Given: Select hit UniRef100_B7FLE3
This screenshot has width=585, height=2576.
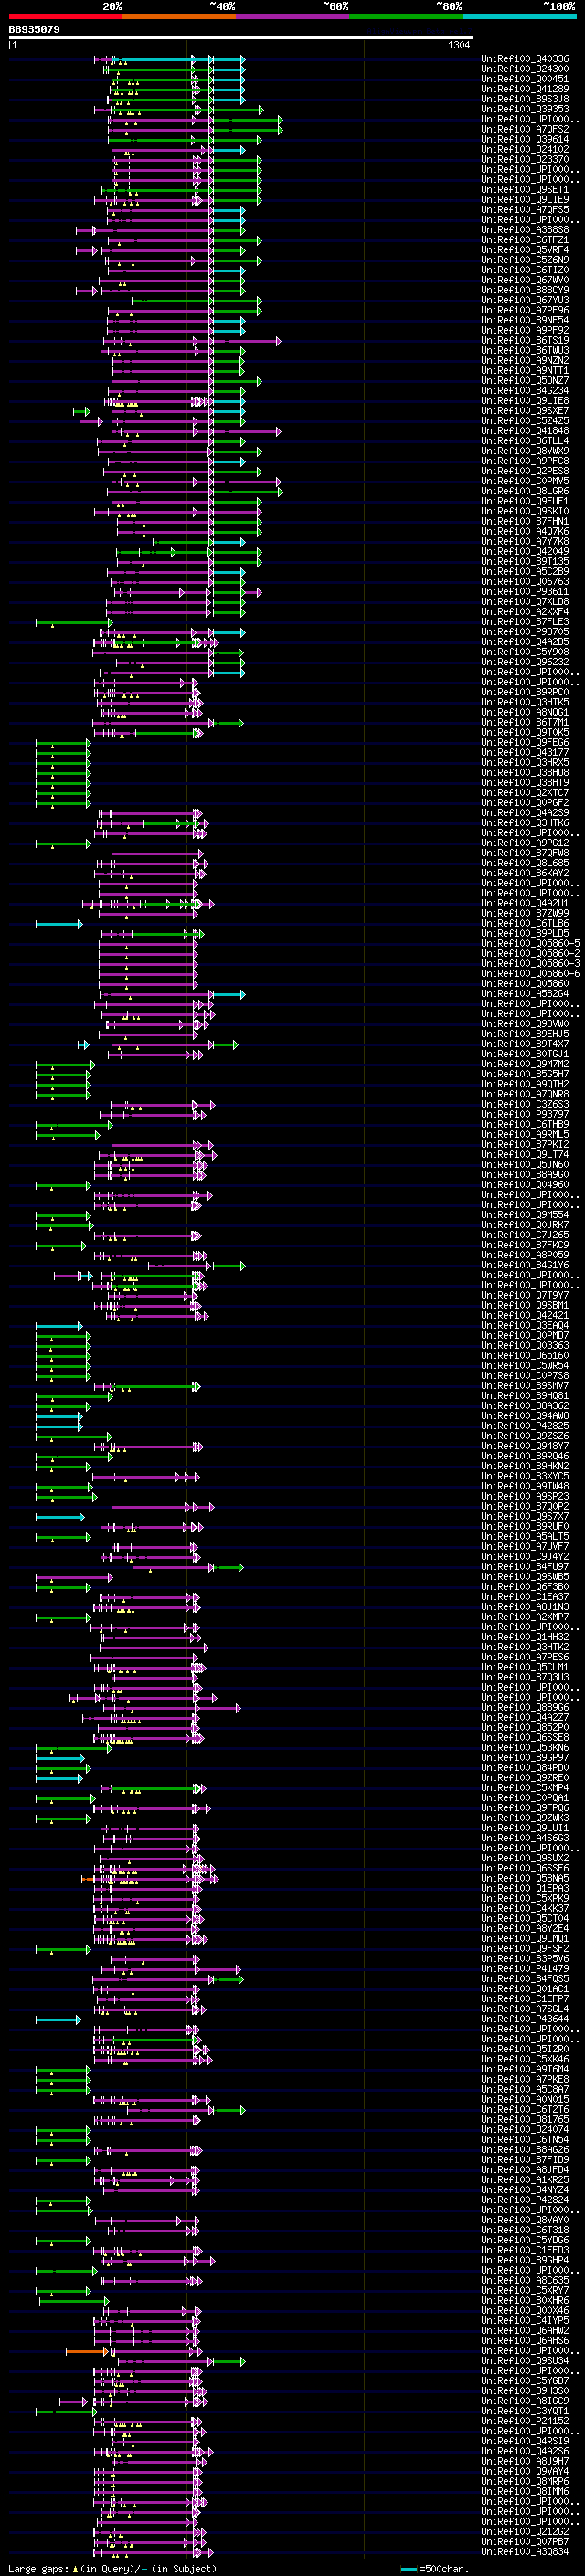Looking at the screenshot, I should (525, 622).
